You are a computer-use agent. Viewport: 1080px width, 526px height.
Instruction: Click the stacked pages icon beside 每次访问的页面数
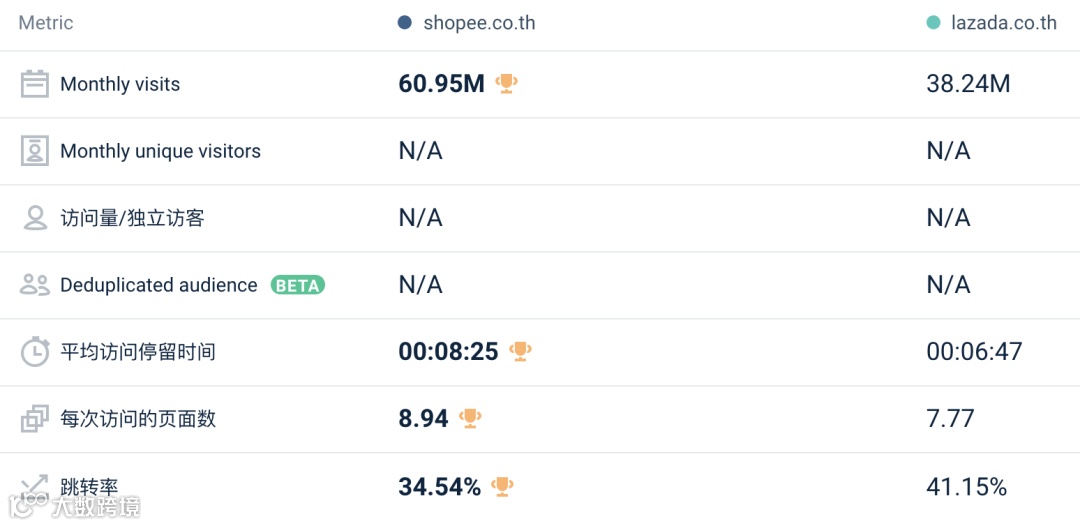[x=34, y=418]
